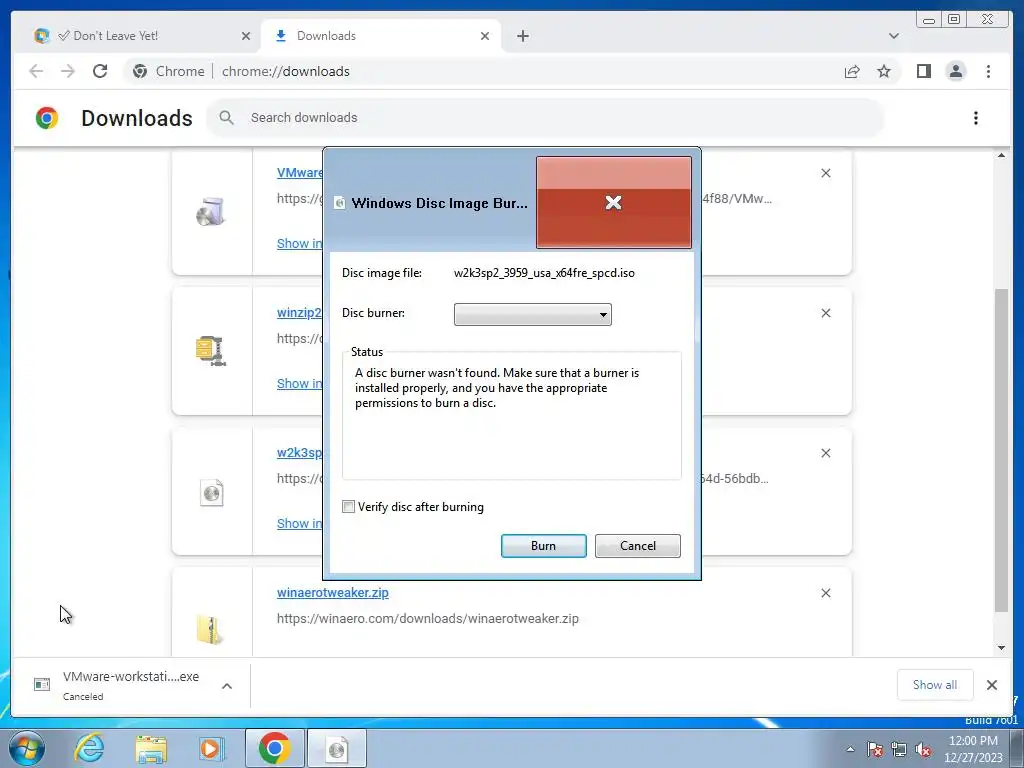Viewport: 1024px width, 768px height.
Task: Remove the winzip download from list
Action: pyautogui.click(x=825, y=313)
